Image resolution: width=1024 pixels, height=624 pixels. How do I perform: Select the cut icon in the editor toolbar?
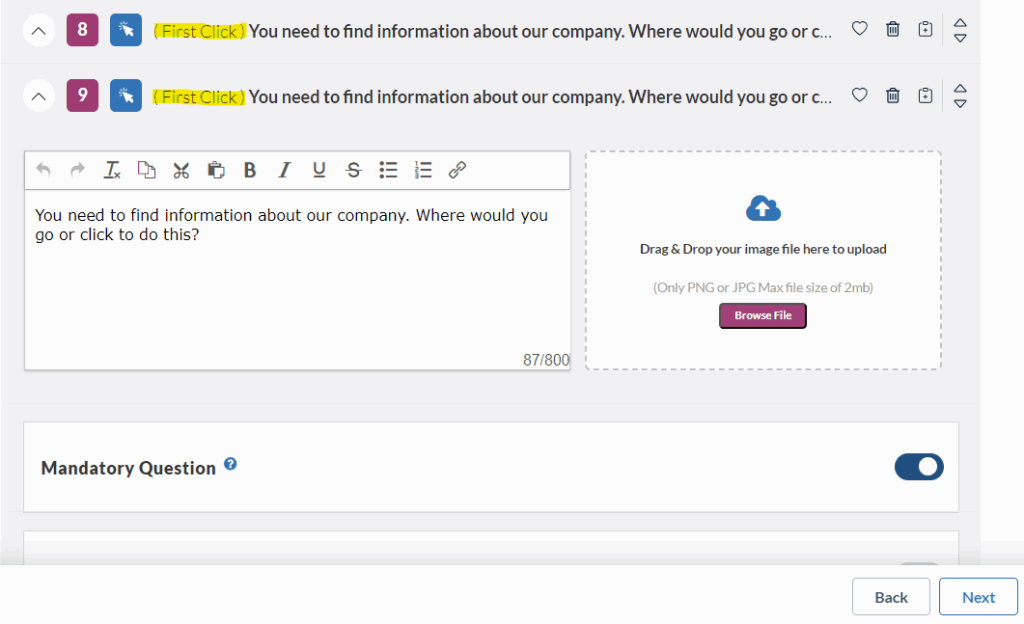click(x=181, y=169)
